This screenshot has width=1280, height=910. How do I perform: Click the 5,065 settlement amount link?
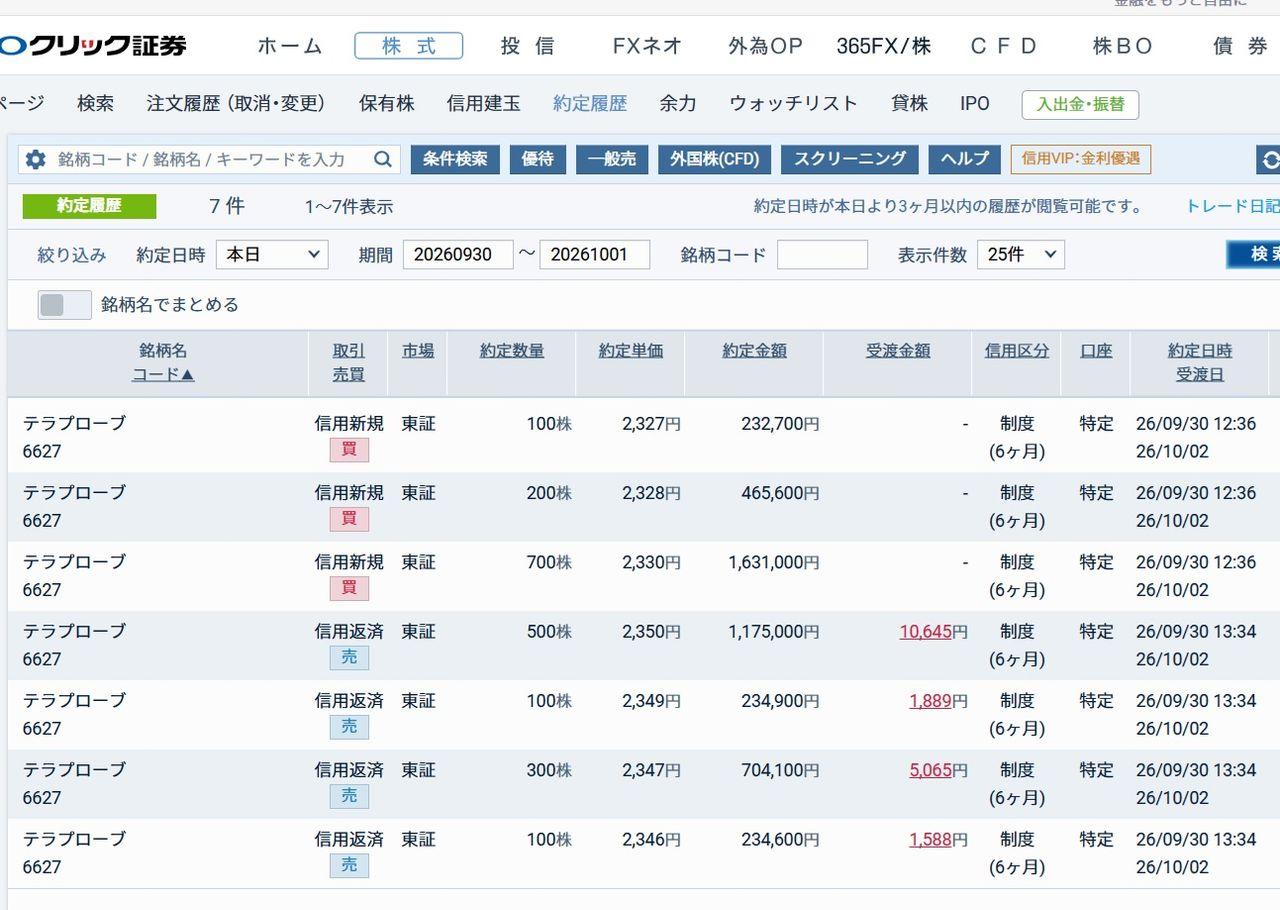coord(930,770)
